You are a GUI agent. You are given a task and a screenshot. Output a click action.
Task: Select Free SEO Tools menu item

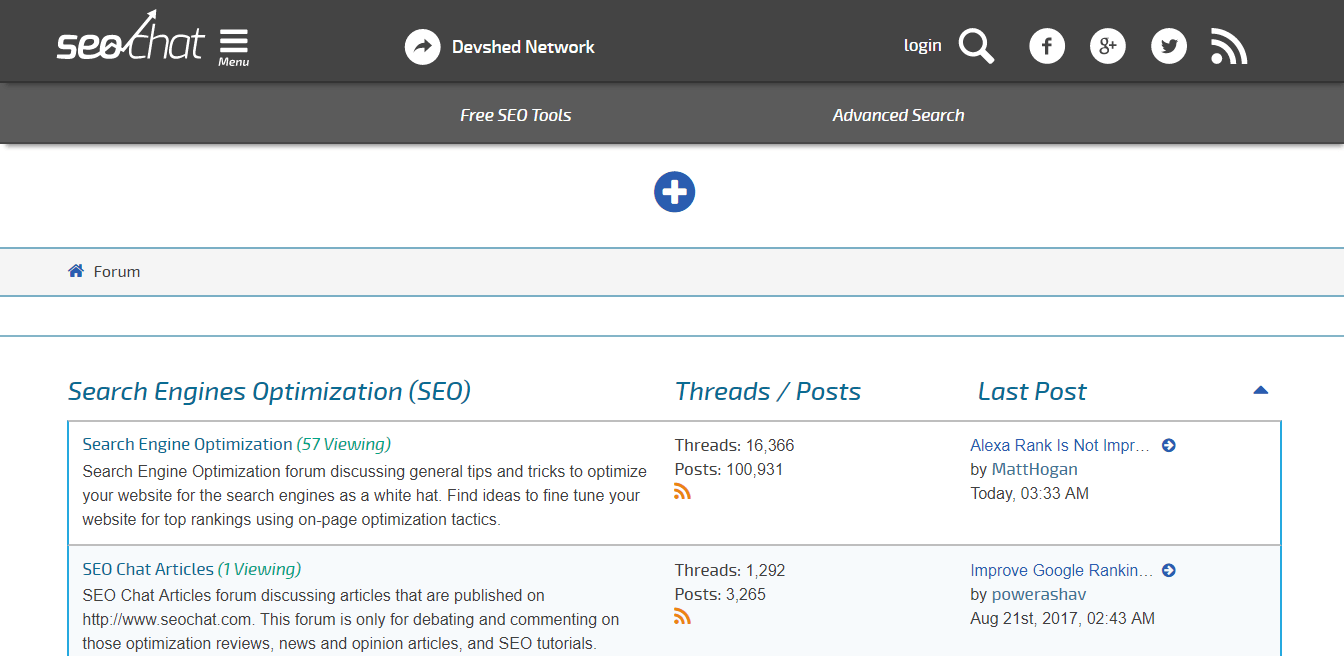(515, 115)
